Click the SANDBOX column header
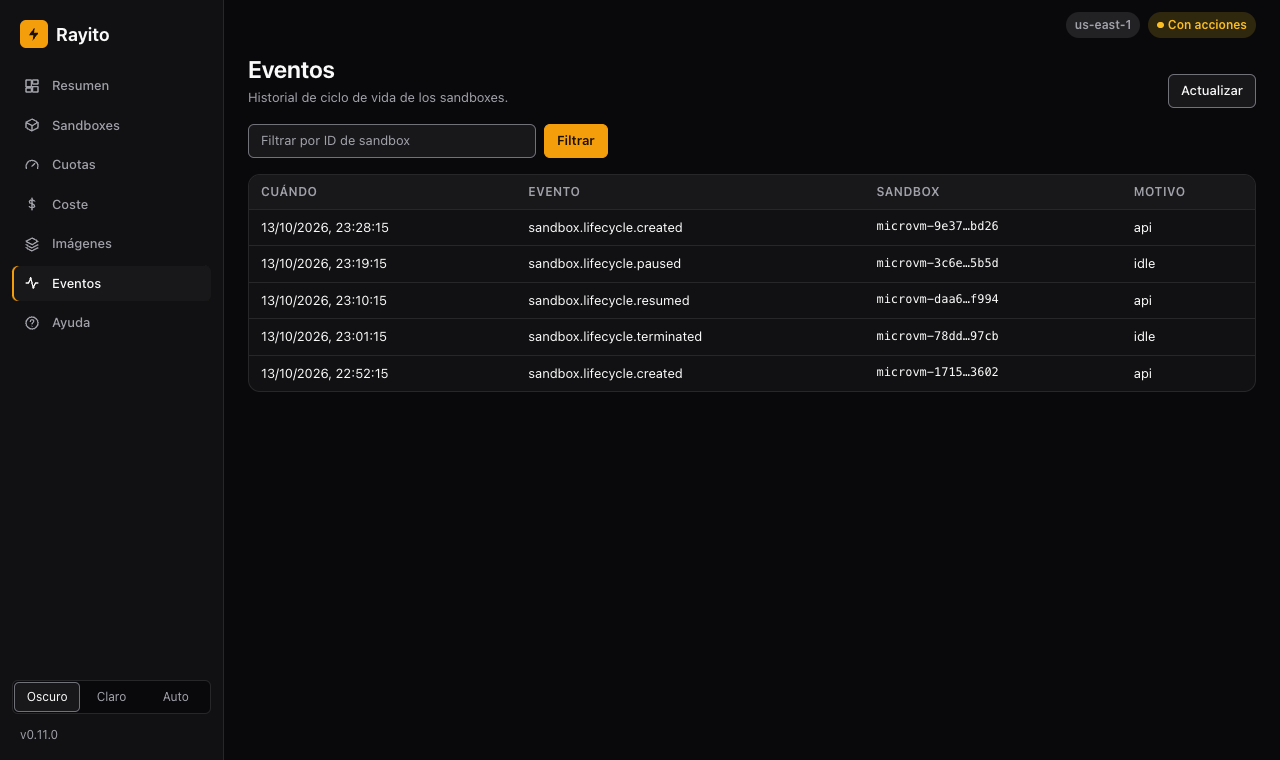Image resolution: width=1280 pixels, height=760 pixels. tap(908, 192)
